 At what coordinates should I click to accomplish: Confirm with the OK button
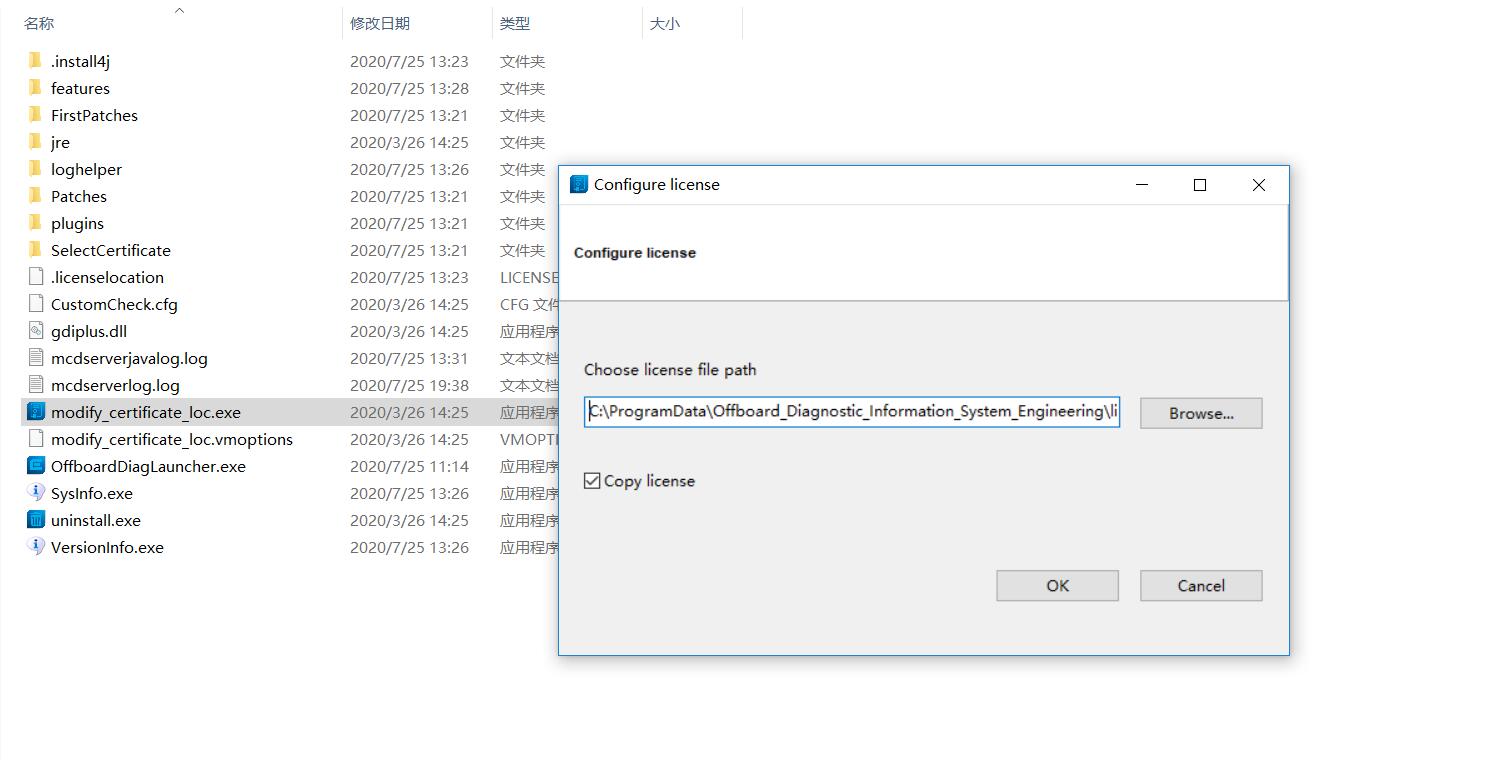point(1057,586)
